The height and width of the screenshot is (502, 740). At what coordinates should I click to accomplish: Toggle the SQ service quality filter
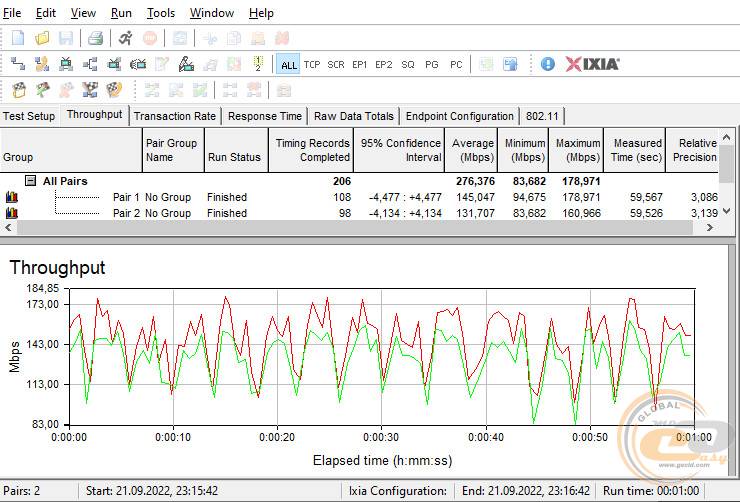[x=408, y=65]
